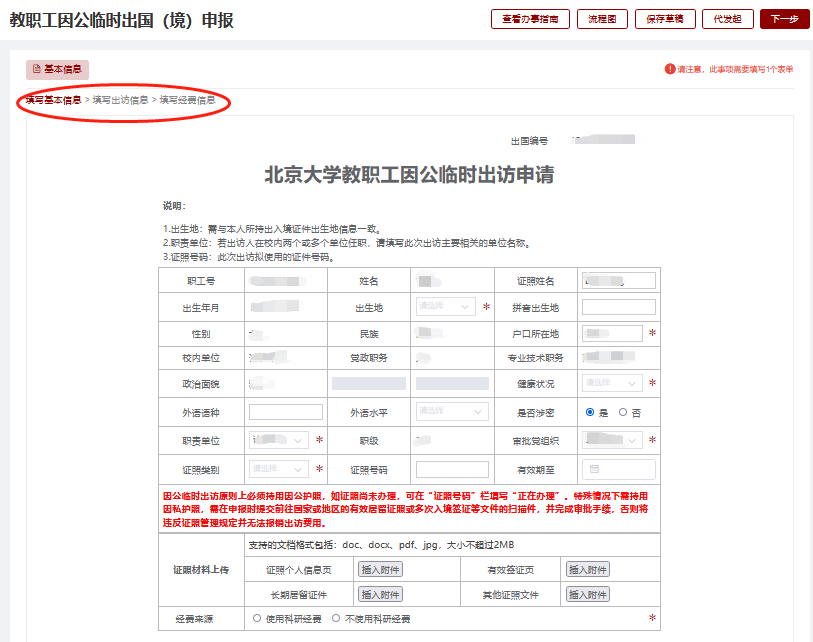Click 查看办事指南 button
The width and height of the screenshot is (813, 642).
click(530, 19)
